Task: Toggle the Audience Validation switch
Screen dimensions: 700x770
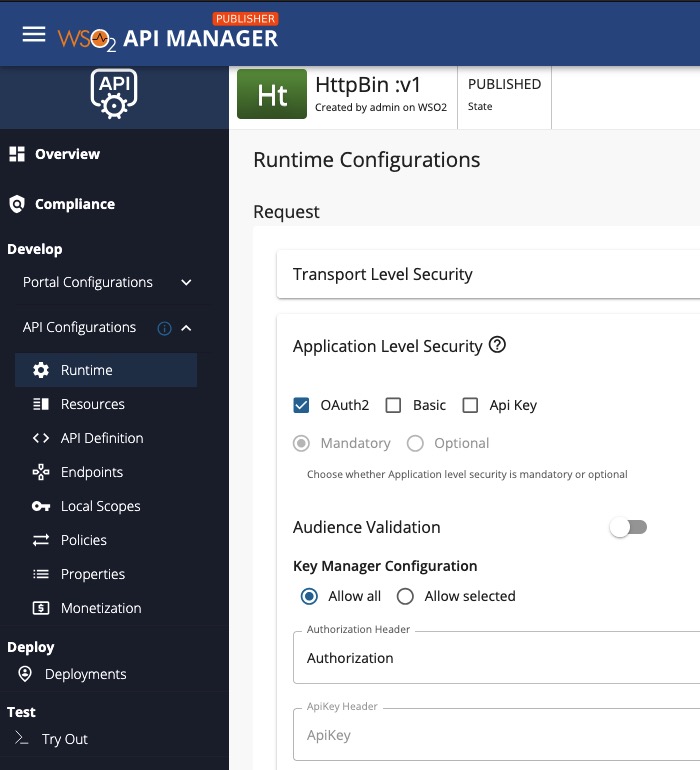Action: pyautogui.click(x=628, y=527)
